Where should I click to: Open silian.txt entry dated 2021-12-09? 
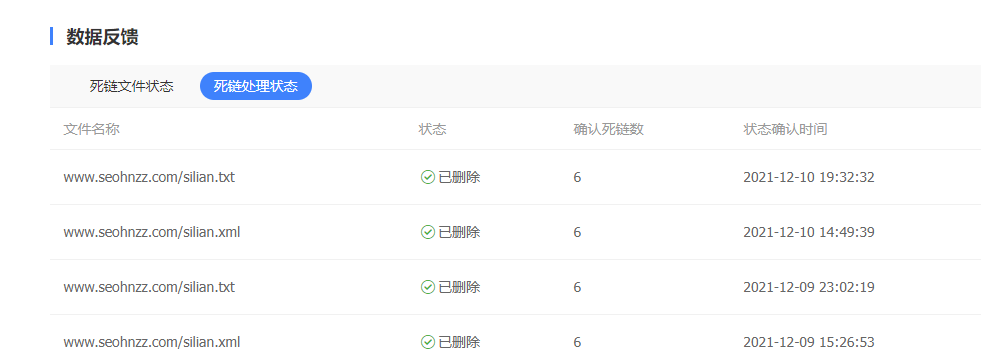pyautogui.click(x=149, y=287)
